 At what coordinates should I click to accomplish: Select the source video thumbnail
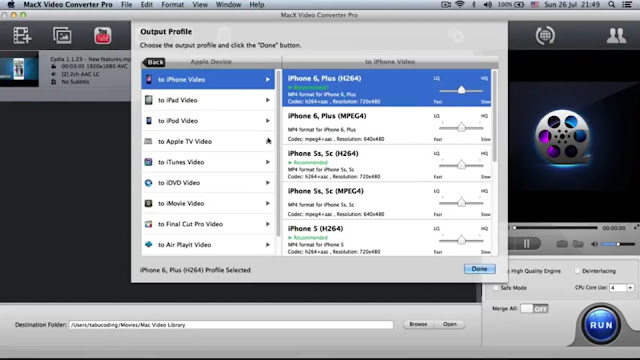tap(19, 69)
